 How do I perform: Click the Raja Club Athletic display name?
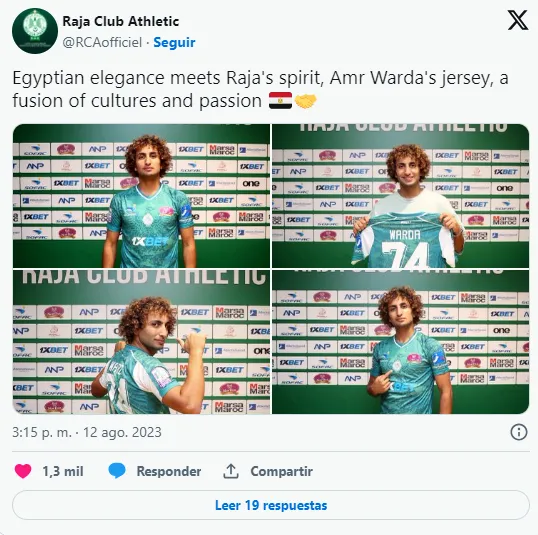click(121, 21)
